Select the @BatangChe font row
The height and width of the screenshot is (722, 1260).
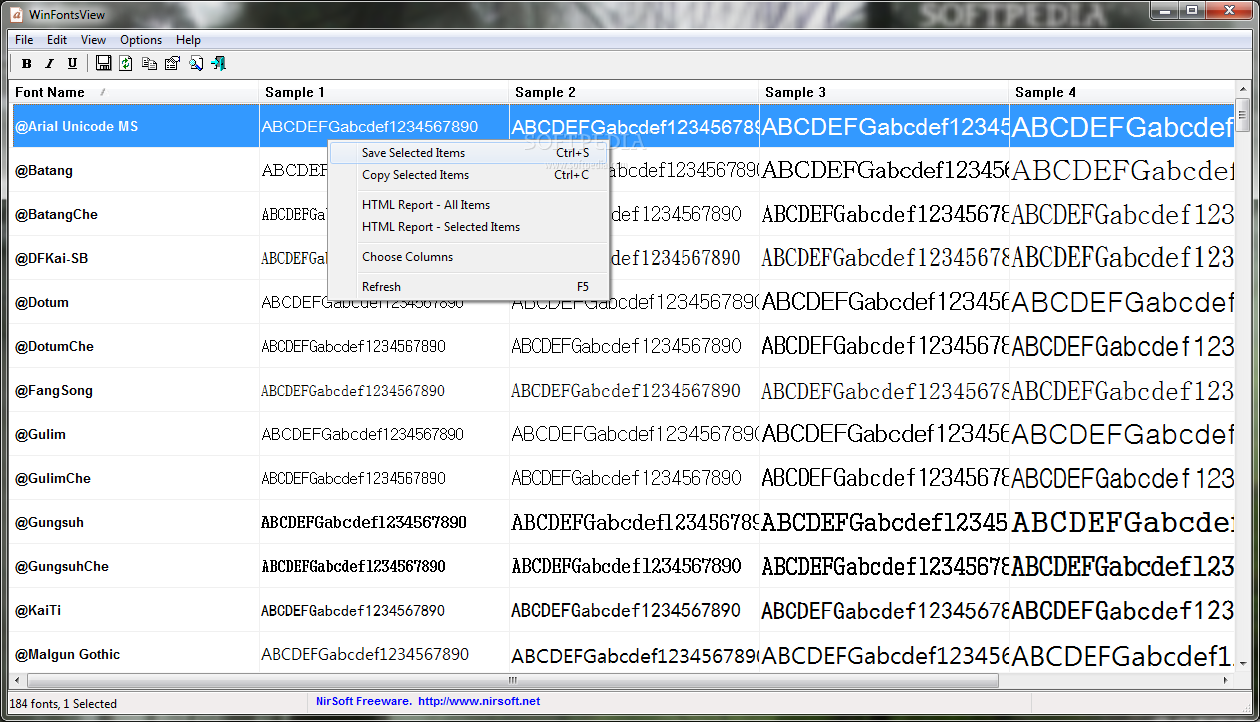tap(623, 214)
